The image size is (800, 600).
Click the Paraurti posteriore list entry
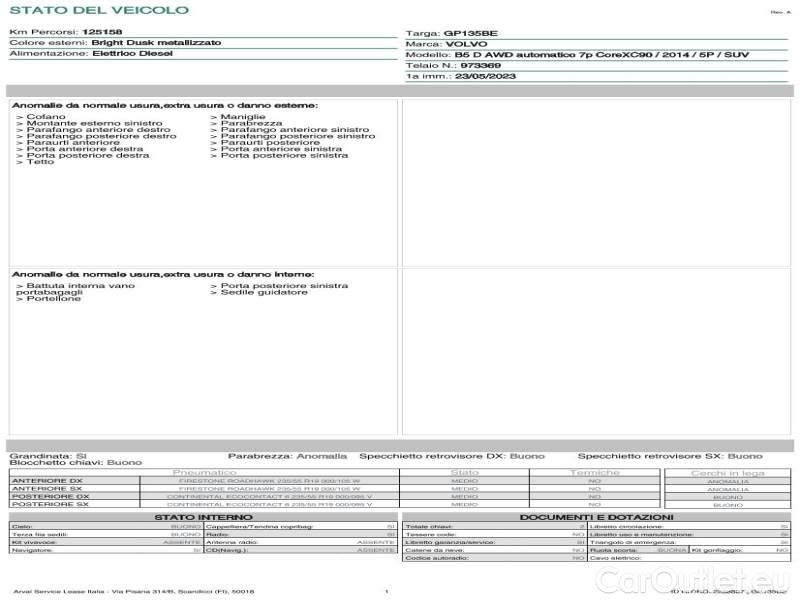pos(265,142)
